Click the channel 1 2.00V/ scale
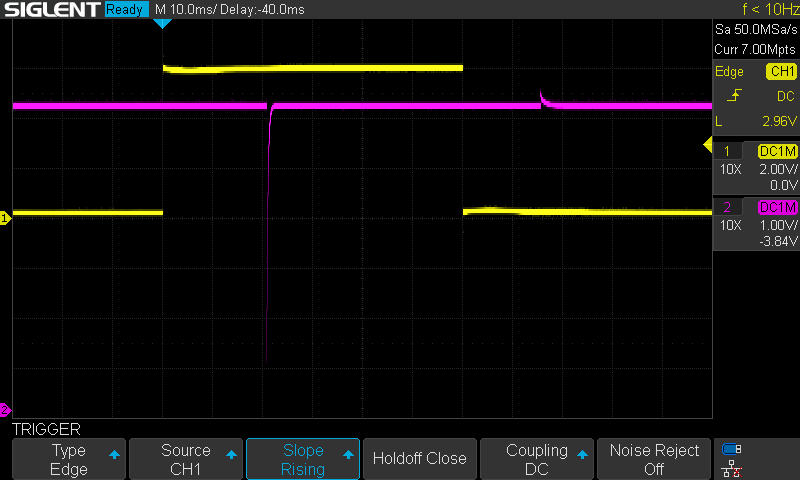Image resolution: width=800 pixels, height=480 pixels. point(778,169)
